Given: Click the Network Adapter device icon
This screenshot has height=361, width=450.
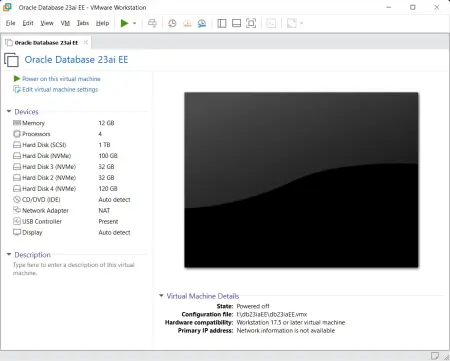Looking at the screenshot, I should click(x=17, y=210).
